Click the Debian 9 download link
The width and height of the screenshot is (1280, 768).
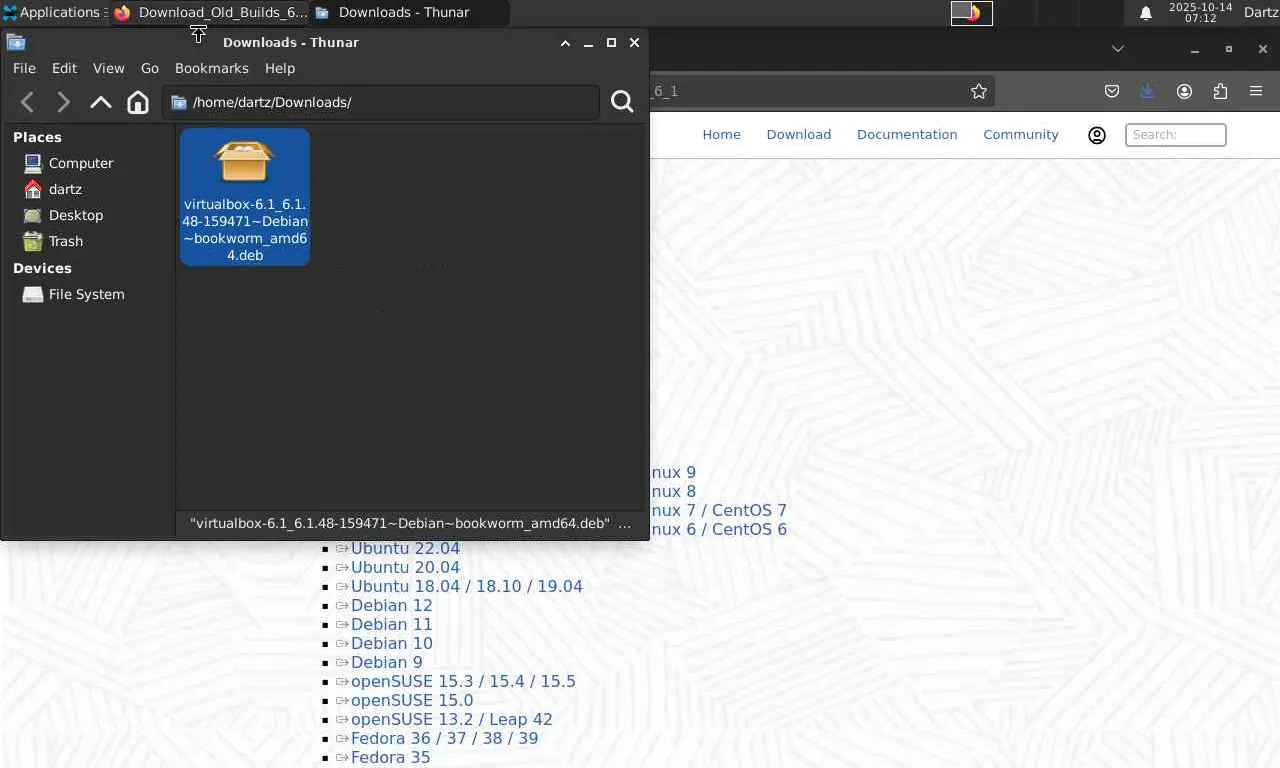387,663
